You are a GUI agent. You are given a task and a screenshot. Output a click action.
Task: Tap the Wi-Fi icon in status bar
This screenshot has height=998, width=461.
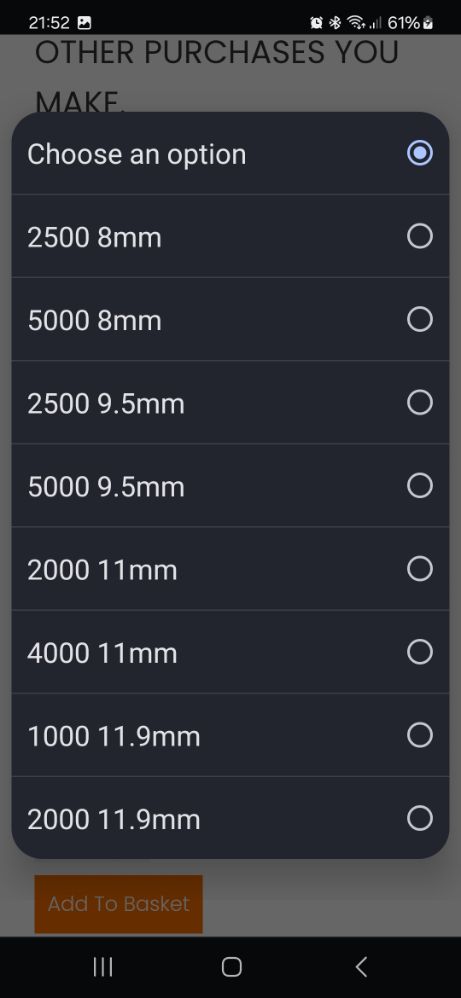pos(356,23)
